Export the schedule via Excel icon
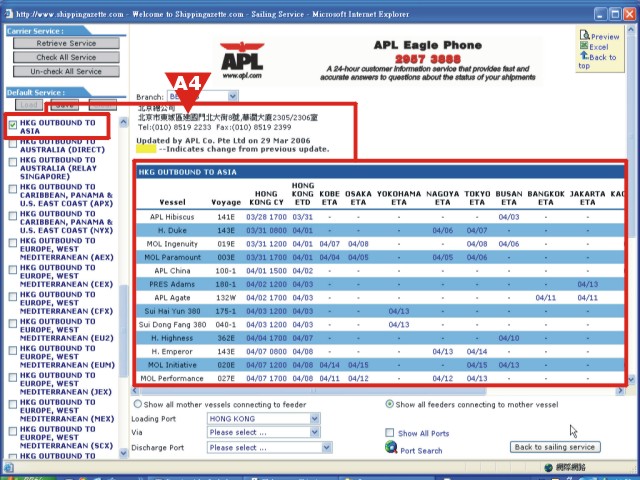This screenshot has width=640, height=480. [x=584, y=46]
